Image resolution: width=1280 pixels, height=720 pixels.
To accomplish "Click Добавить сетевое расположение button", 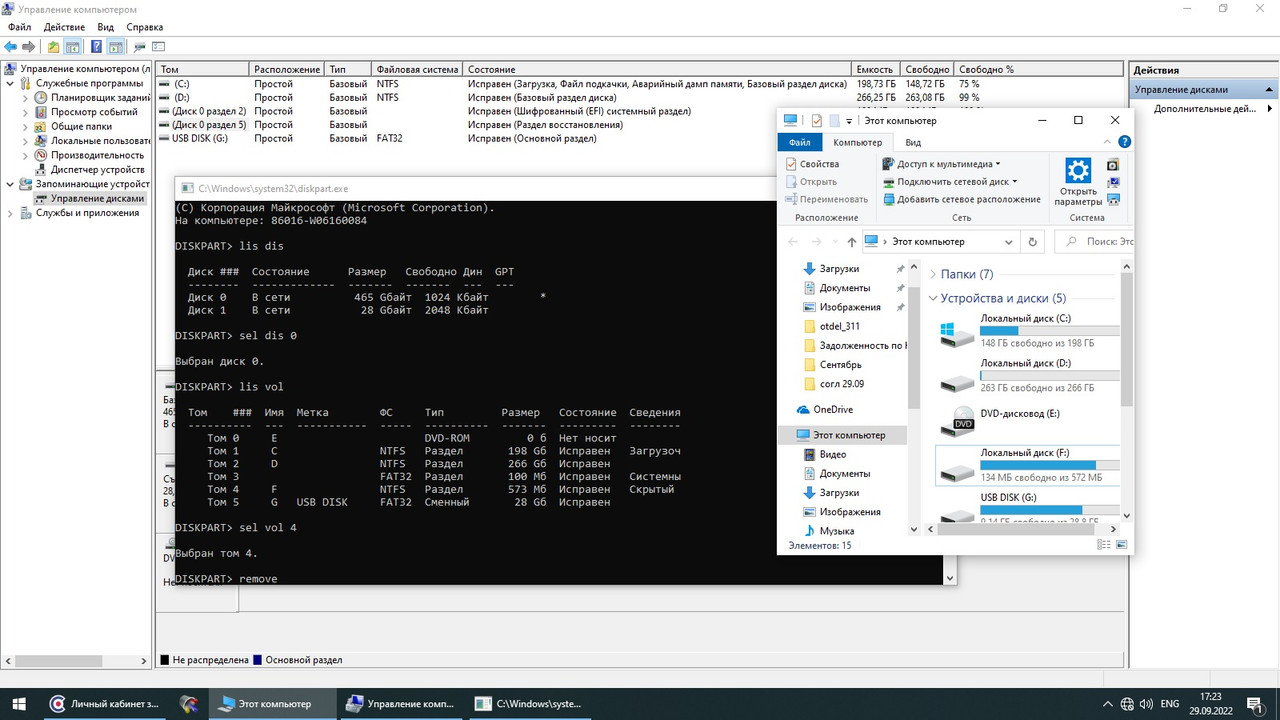I will pyautogui.click(x=961, y=199).
